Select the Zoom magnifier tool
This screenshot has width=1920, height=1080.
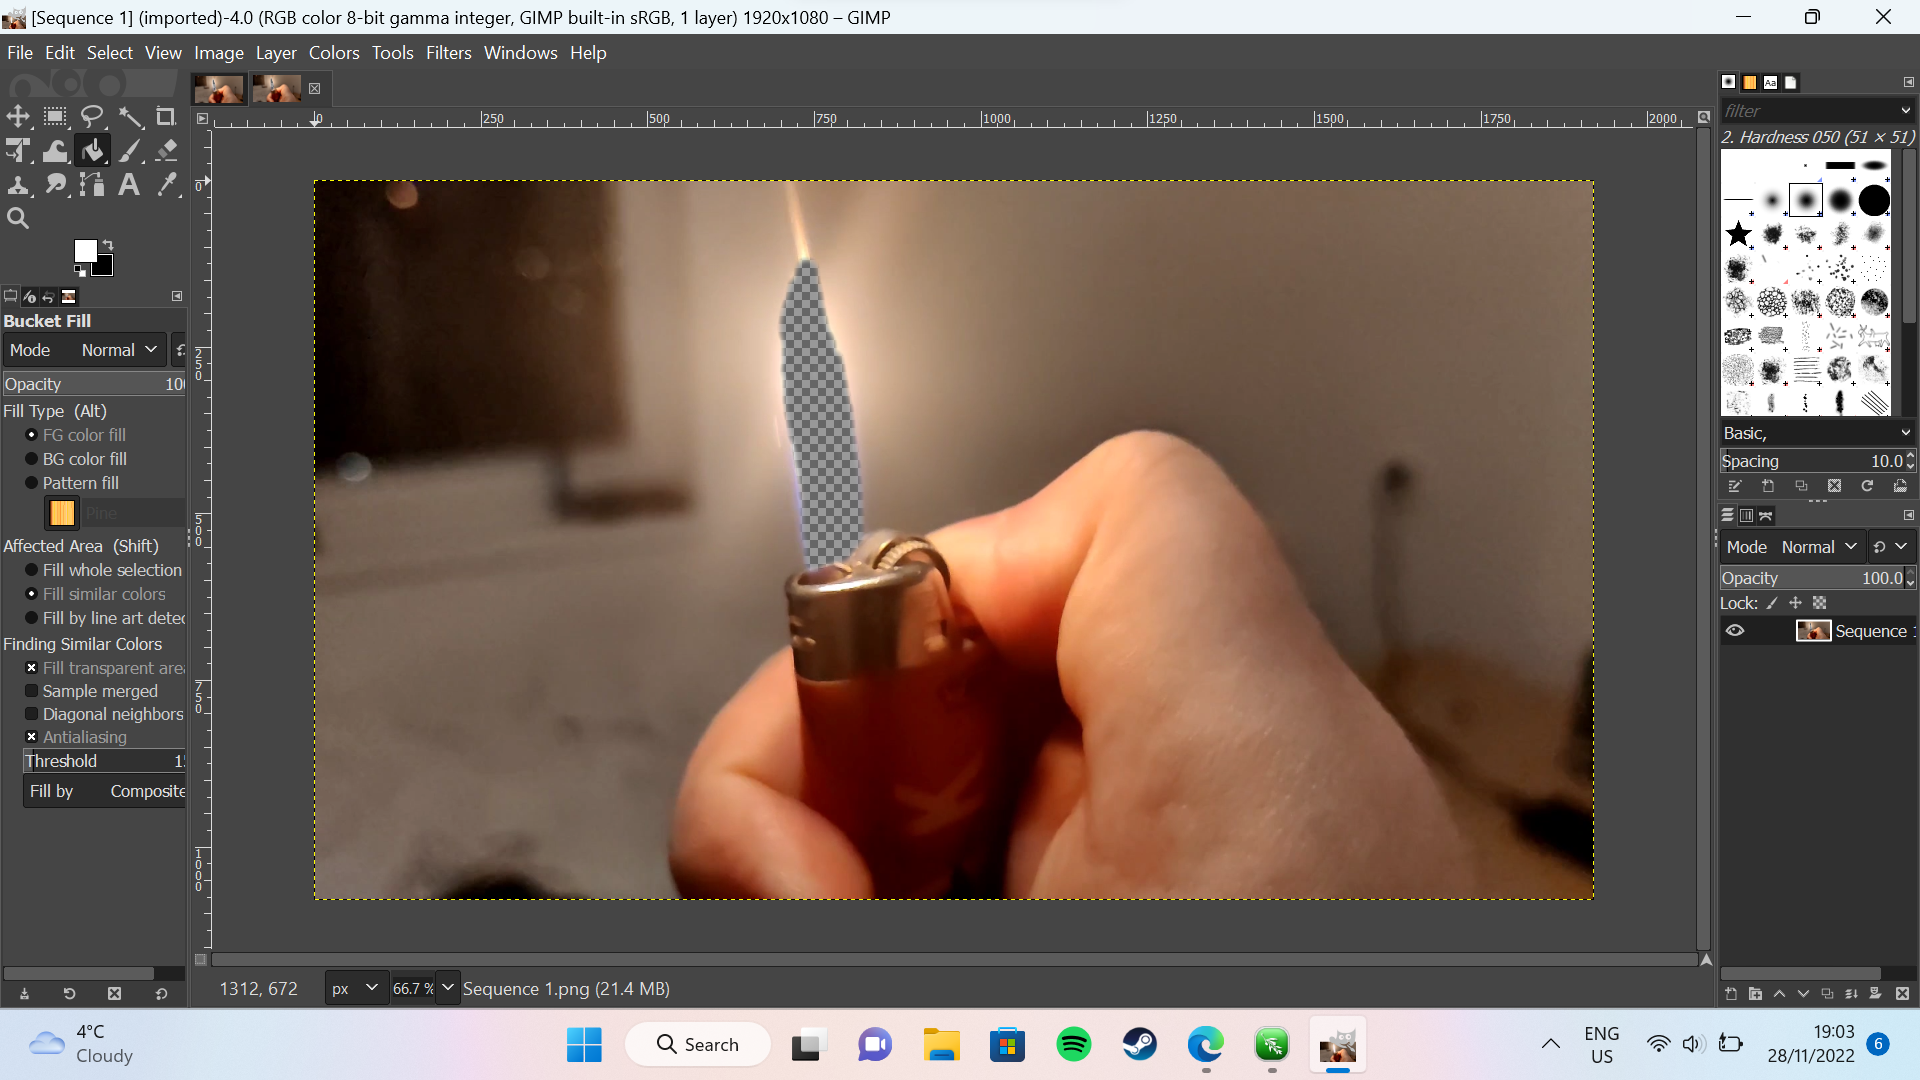point(18,218)
